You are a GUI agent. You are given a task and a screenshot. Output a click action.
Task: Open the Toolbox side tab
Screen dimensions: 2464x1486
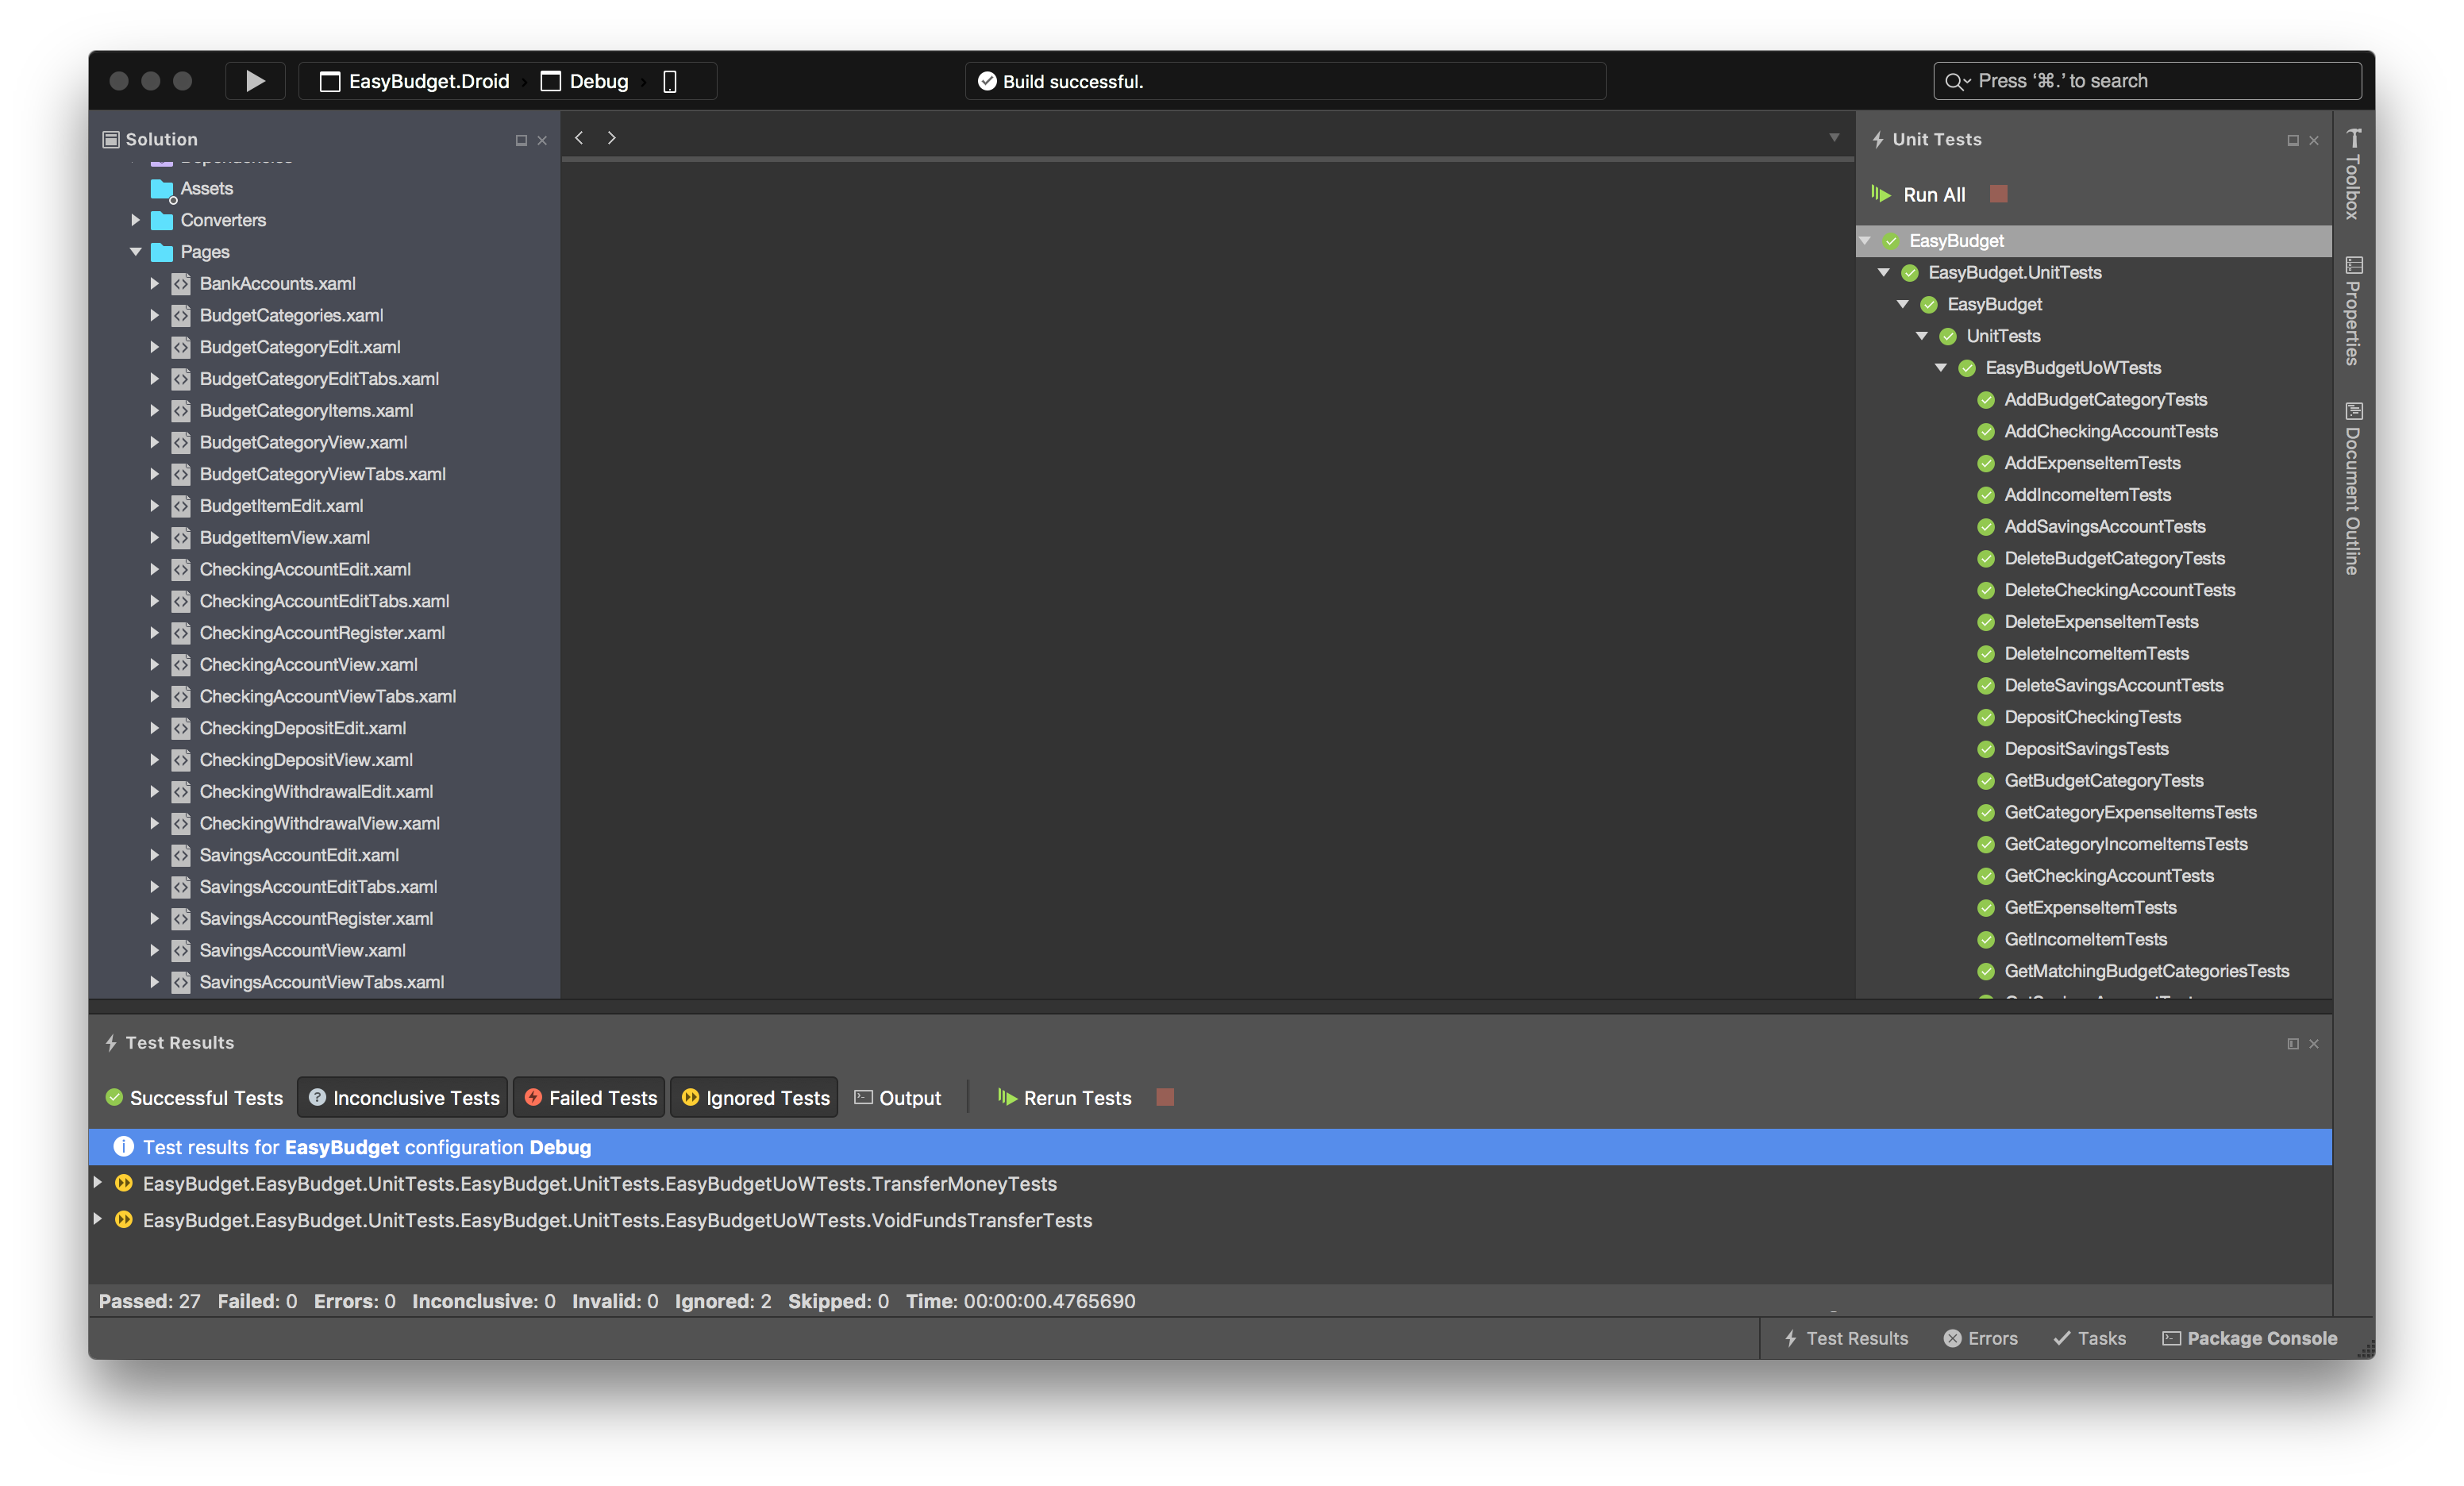tap(2353, 174)
